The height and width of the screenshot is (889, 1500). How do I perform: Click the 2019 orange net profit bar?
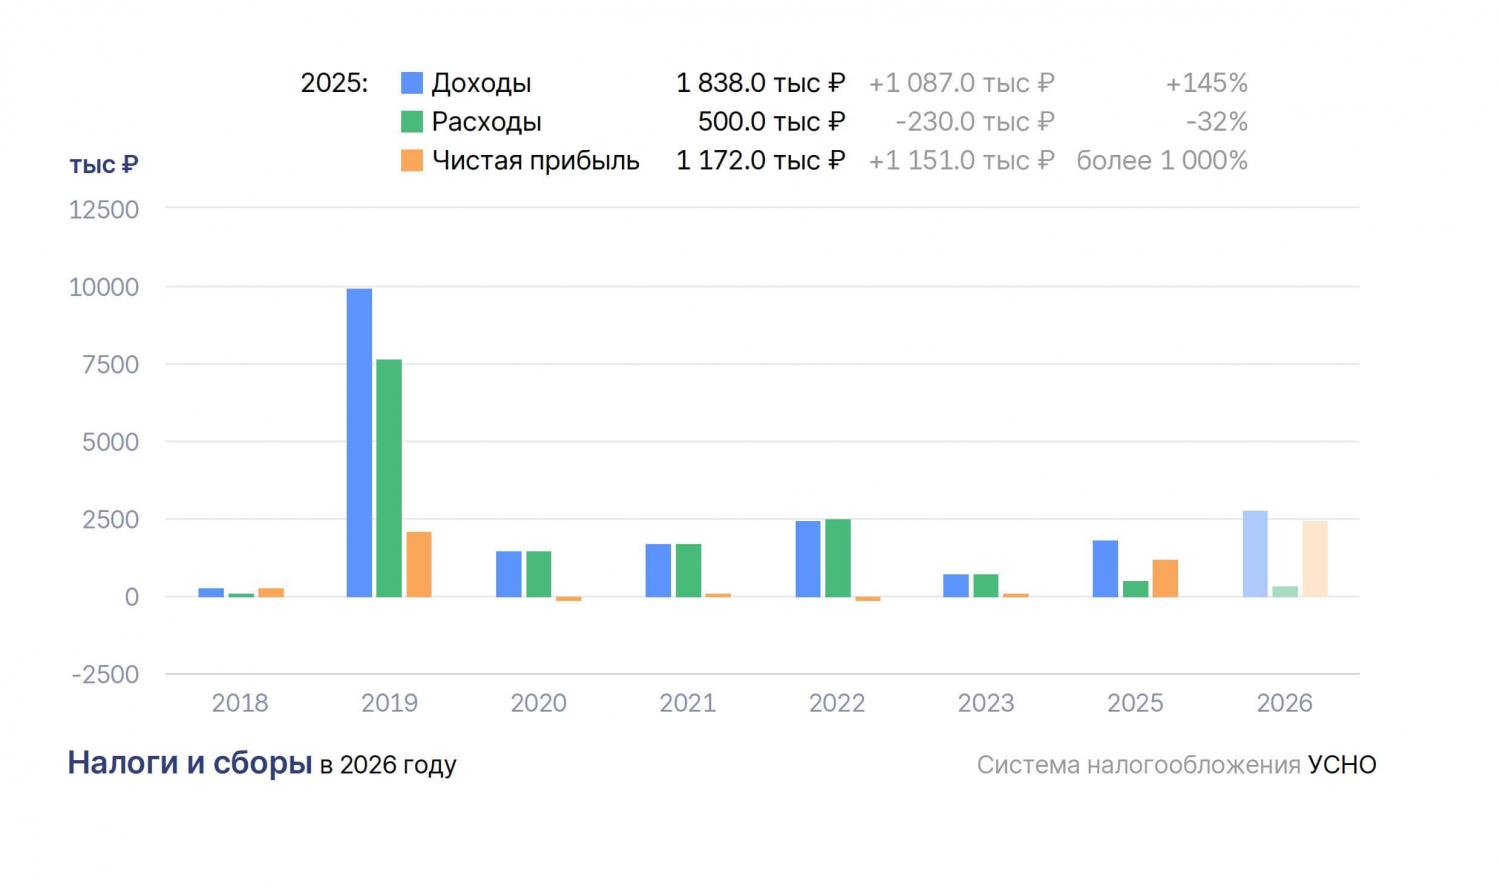click(419, 565)
